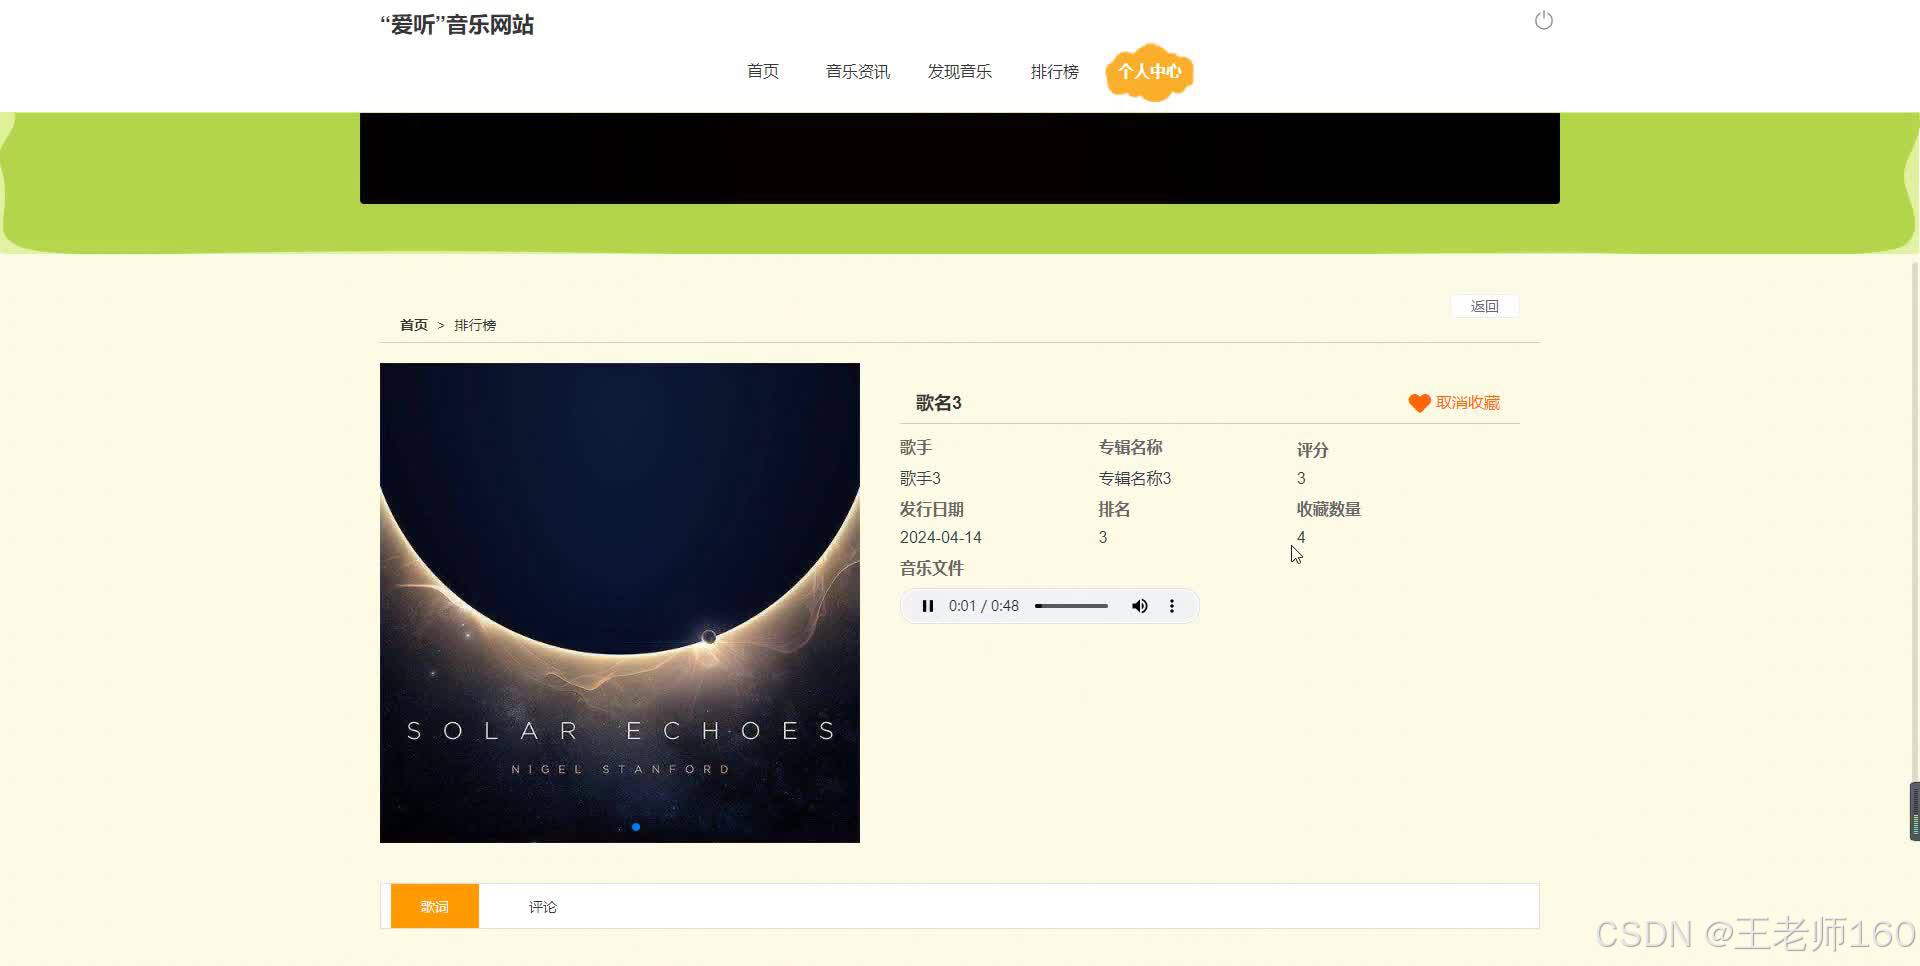Image resolution: width=1920 pixels, height=966 pixels.
Task: Click 首页 in the breadcrumb
Action: (413, 325)
